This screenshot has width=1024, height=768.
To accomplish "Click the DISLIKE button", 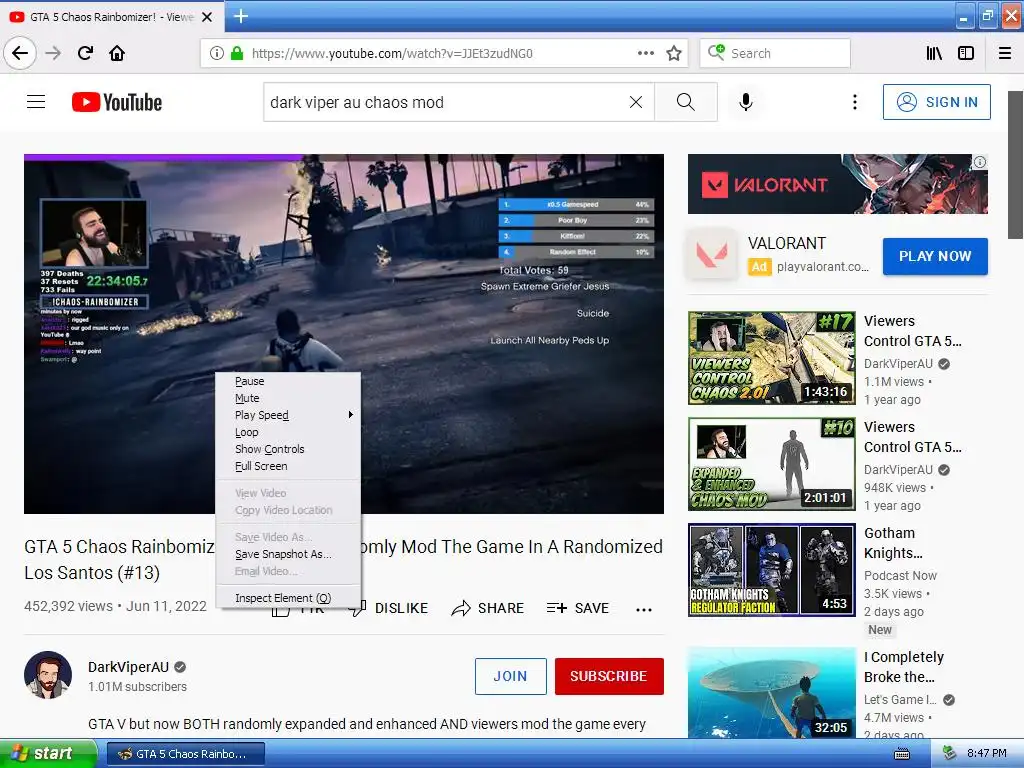I will (x=390, y=608).
